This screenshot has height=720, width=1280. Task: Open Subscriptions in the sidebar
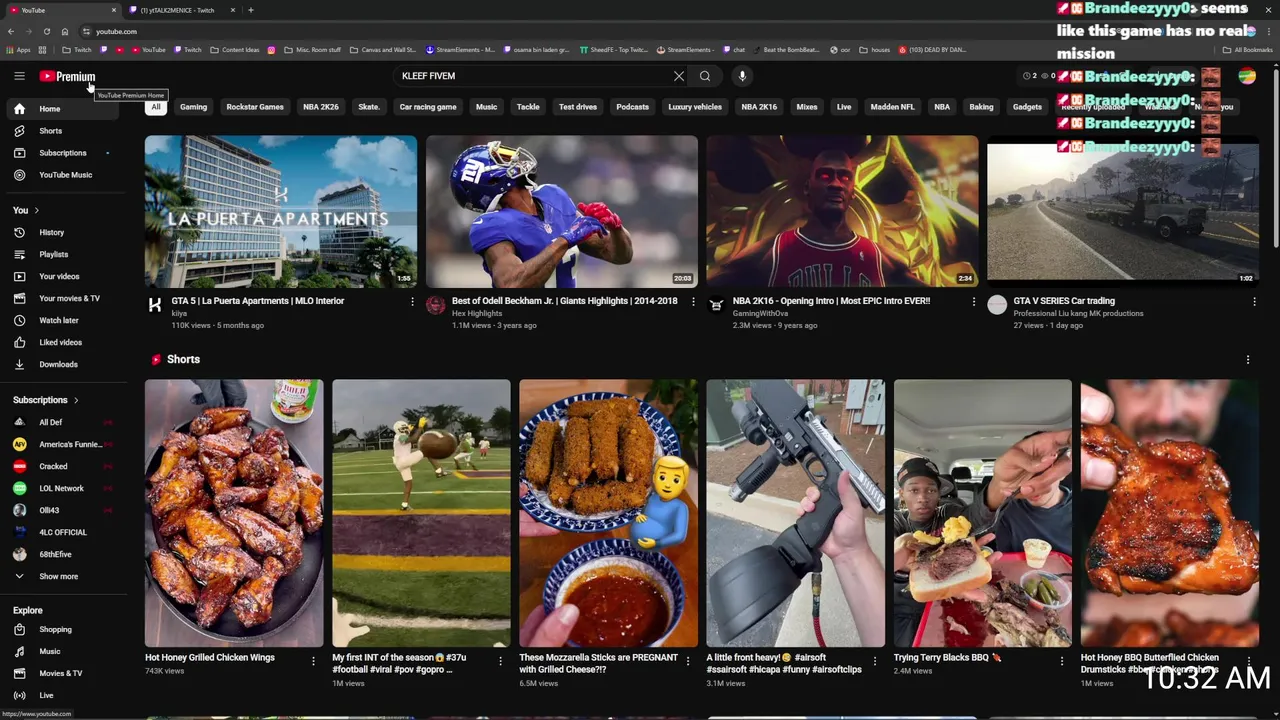(x=64, y=153)
